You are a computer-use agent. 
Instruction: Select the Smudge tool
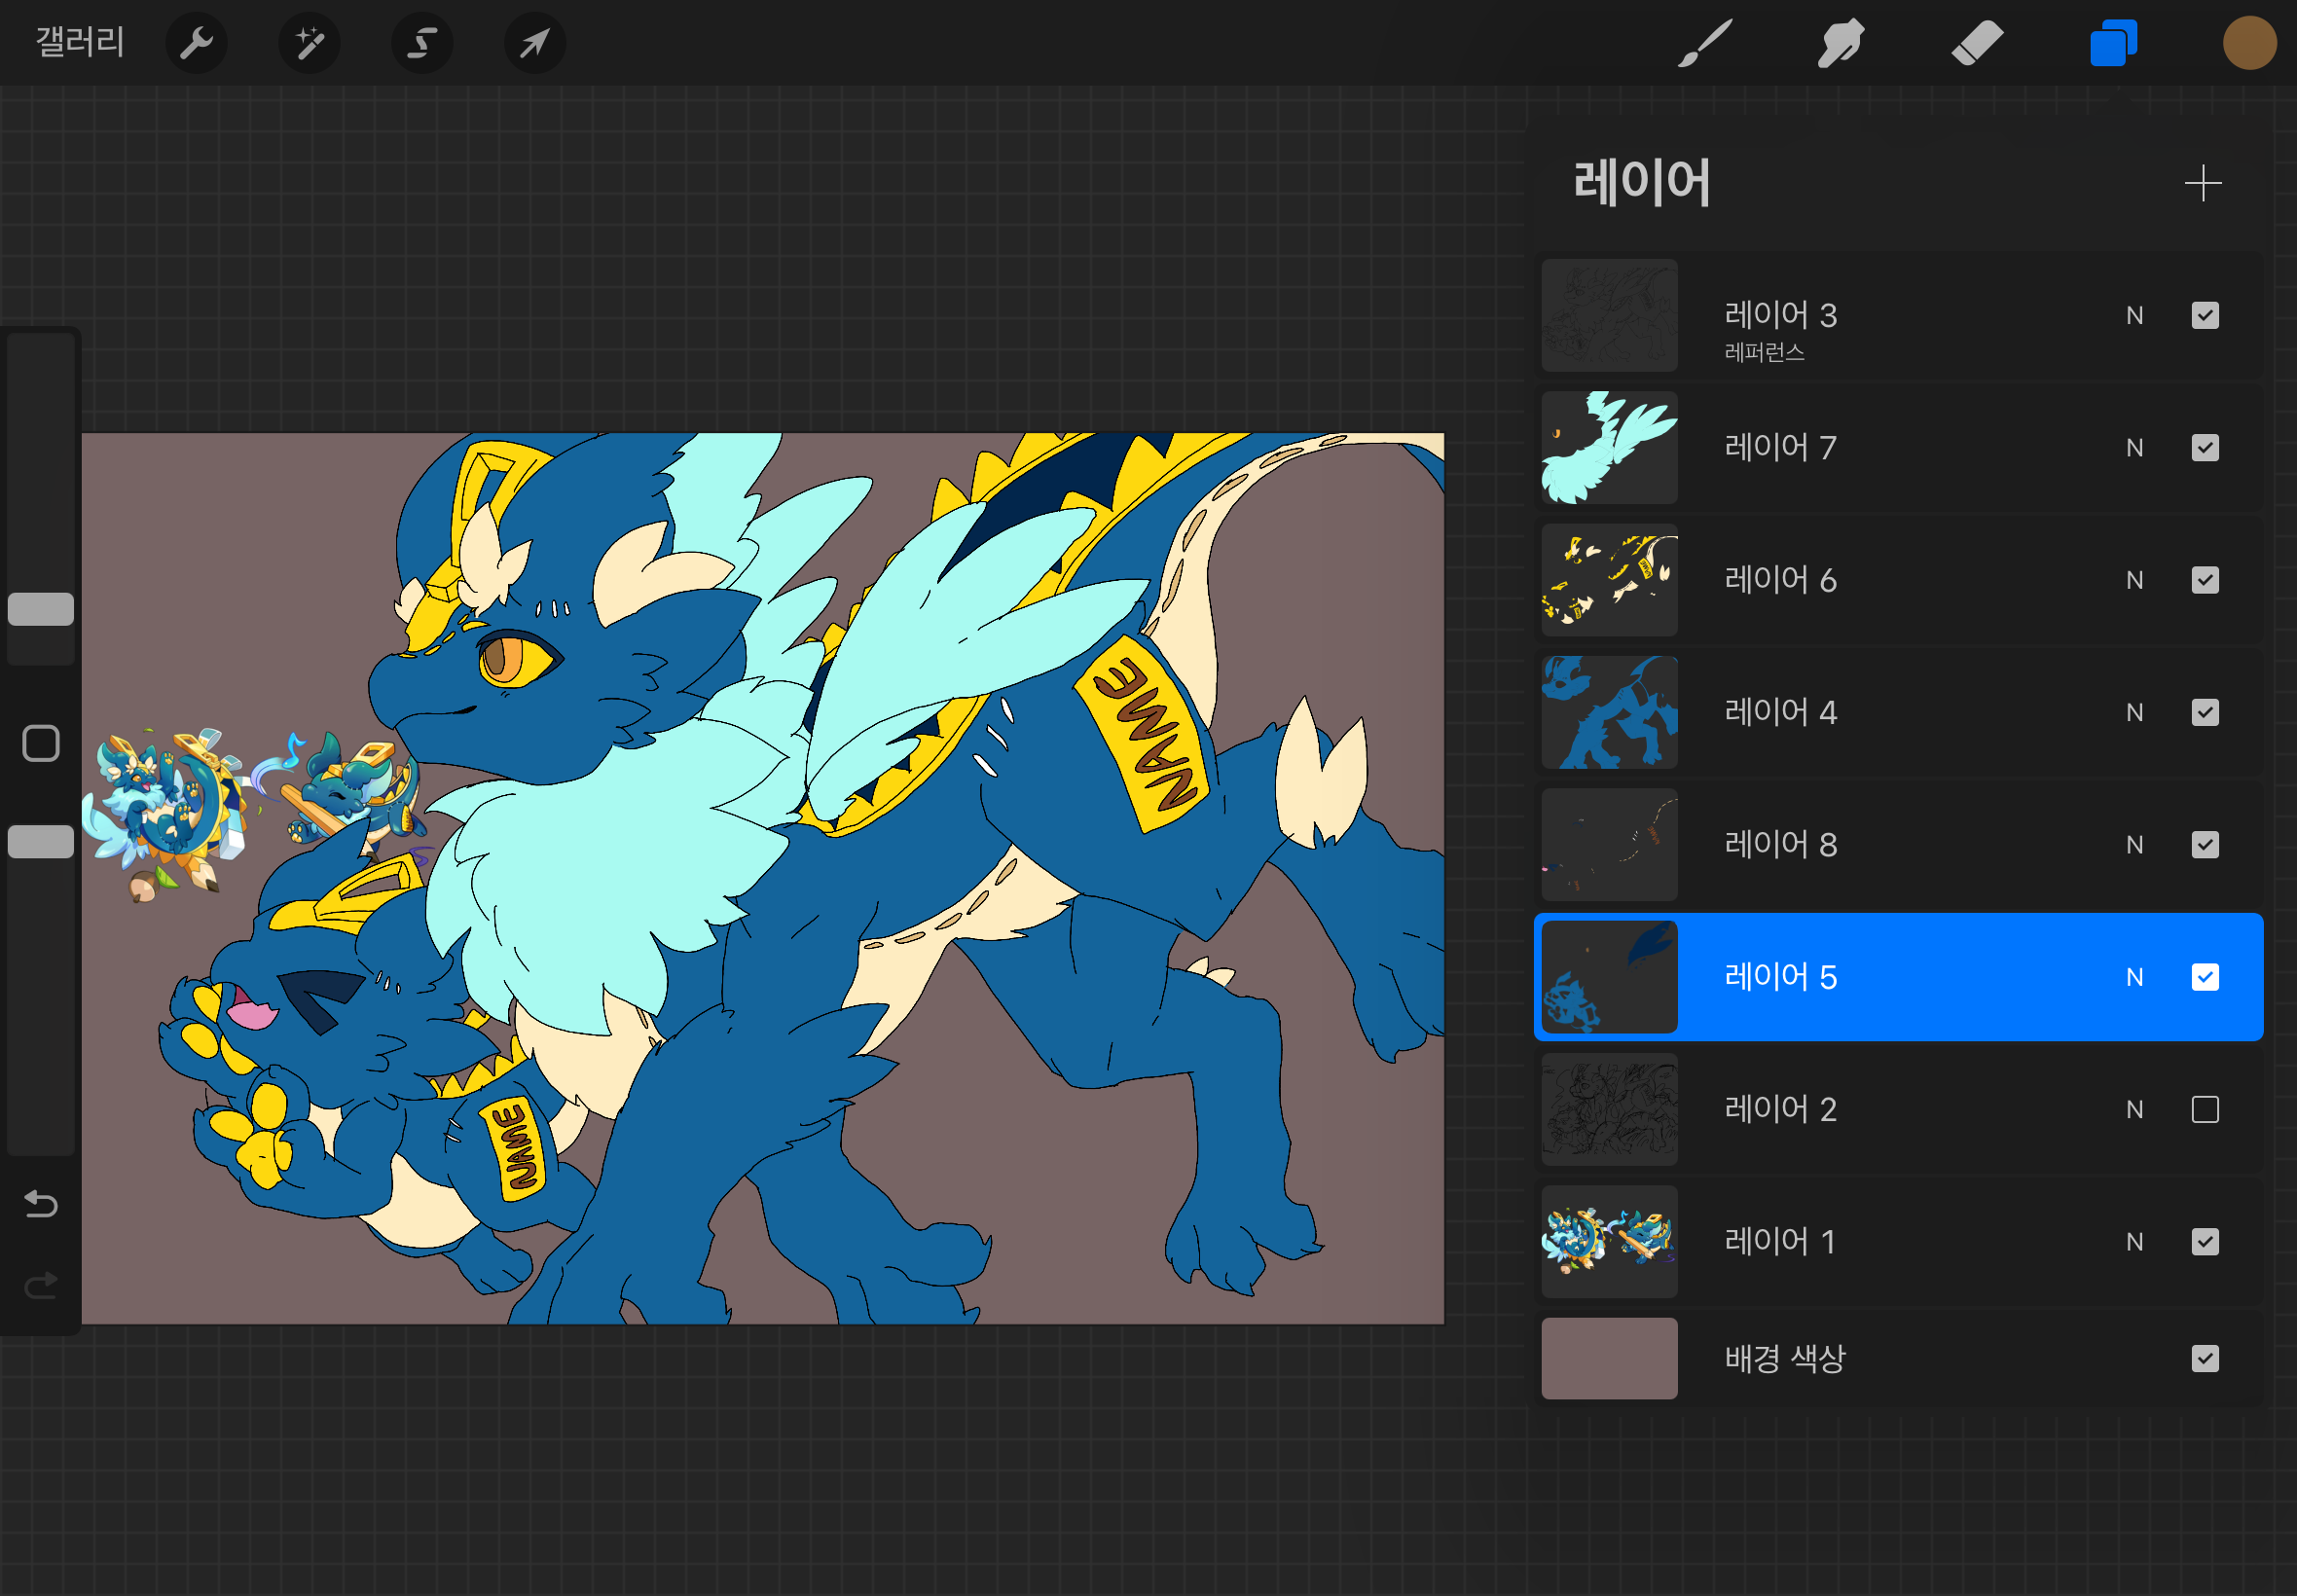[1840, 43]
